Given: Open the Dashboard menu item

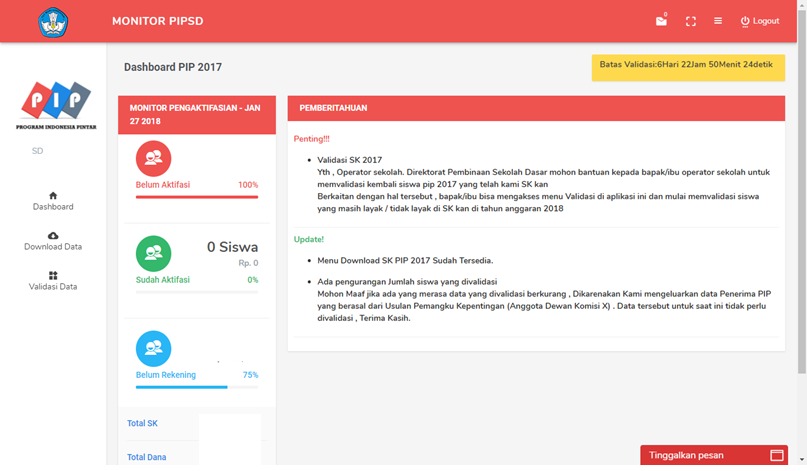Looking at the screenshot, I should tap(53, 201).
